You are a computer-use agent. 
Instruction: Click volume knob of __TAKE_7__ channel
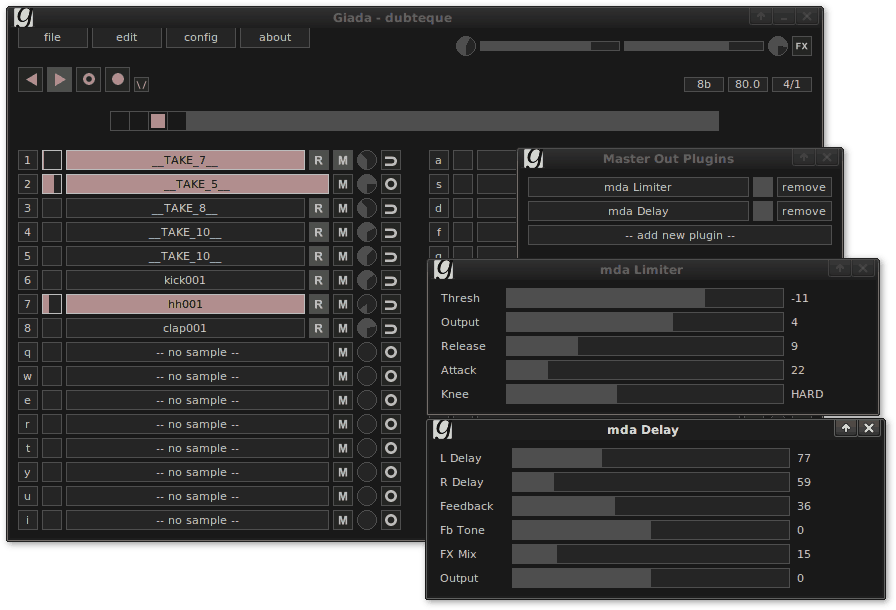point(367,160)
